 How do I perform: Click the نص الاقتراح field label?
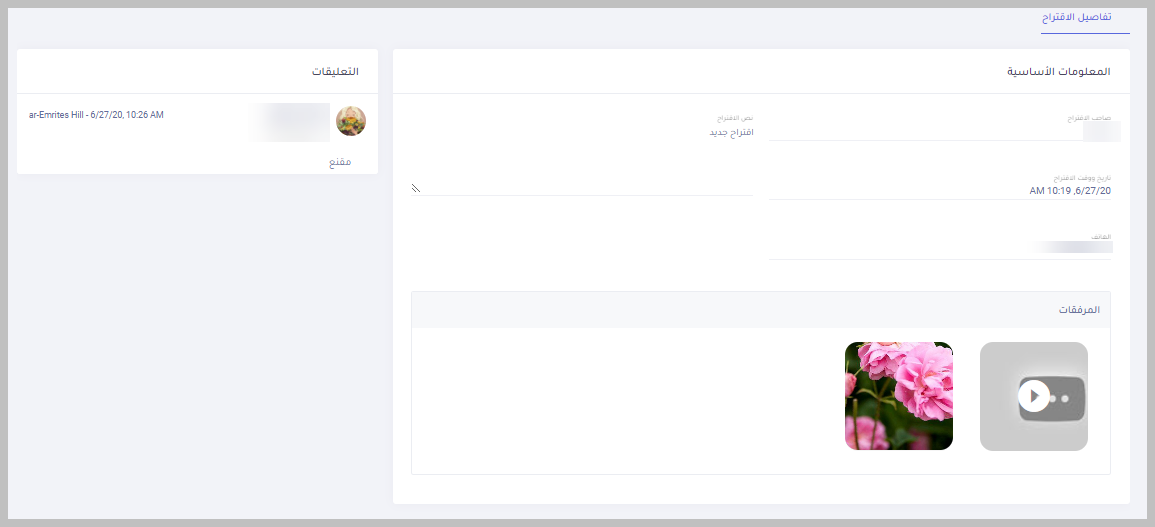[x=735, y=118]
